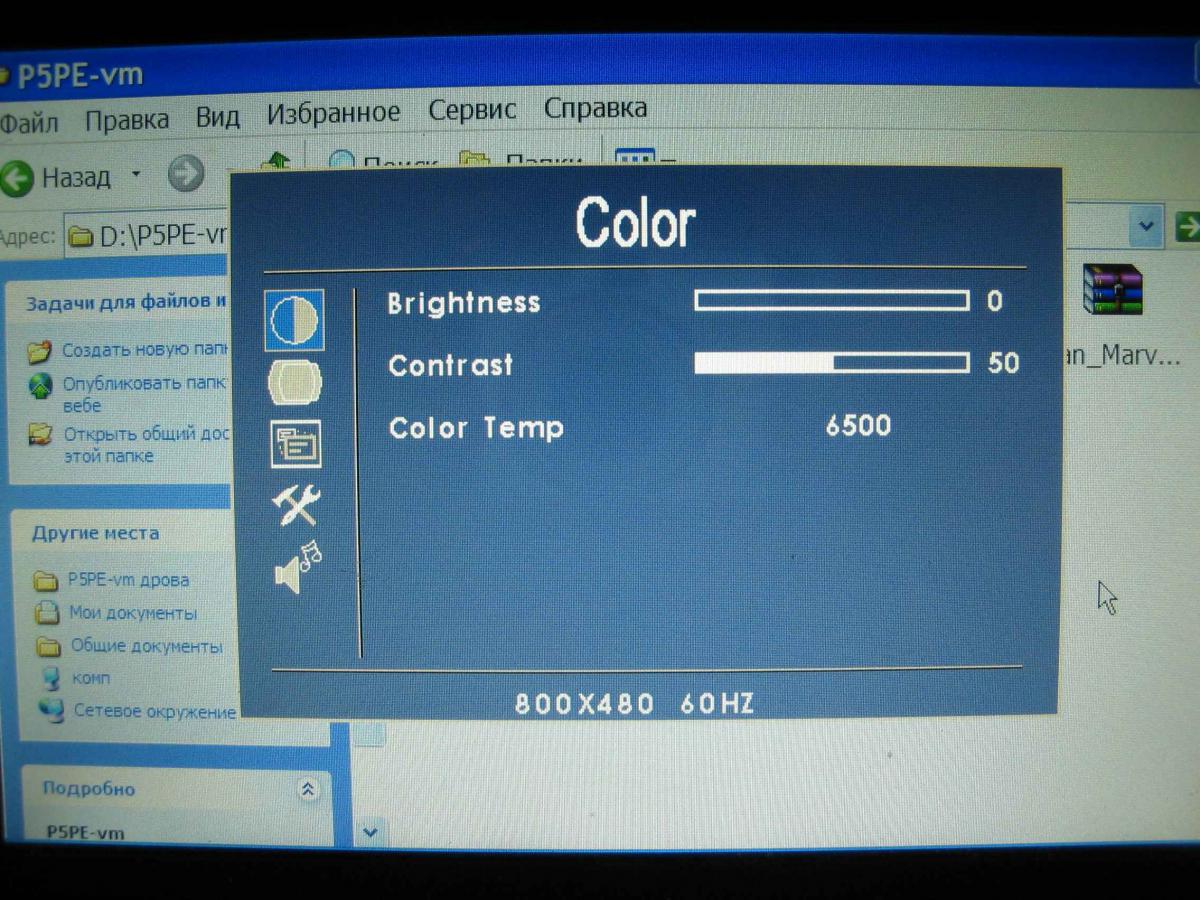Click the Назад back button

56,178
